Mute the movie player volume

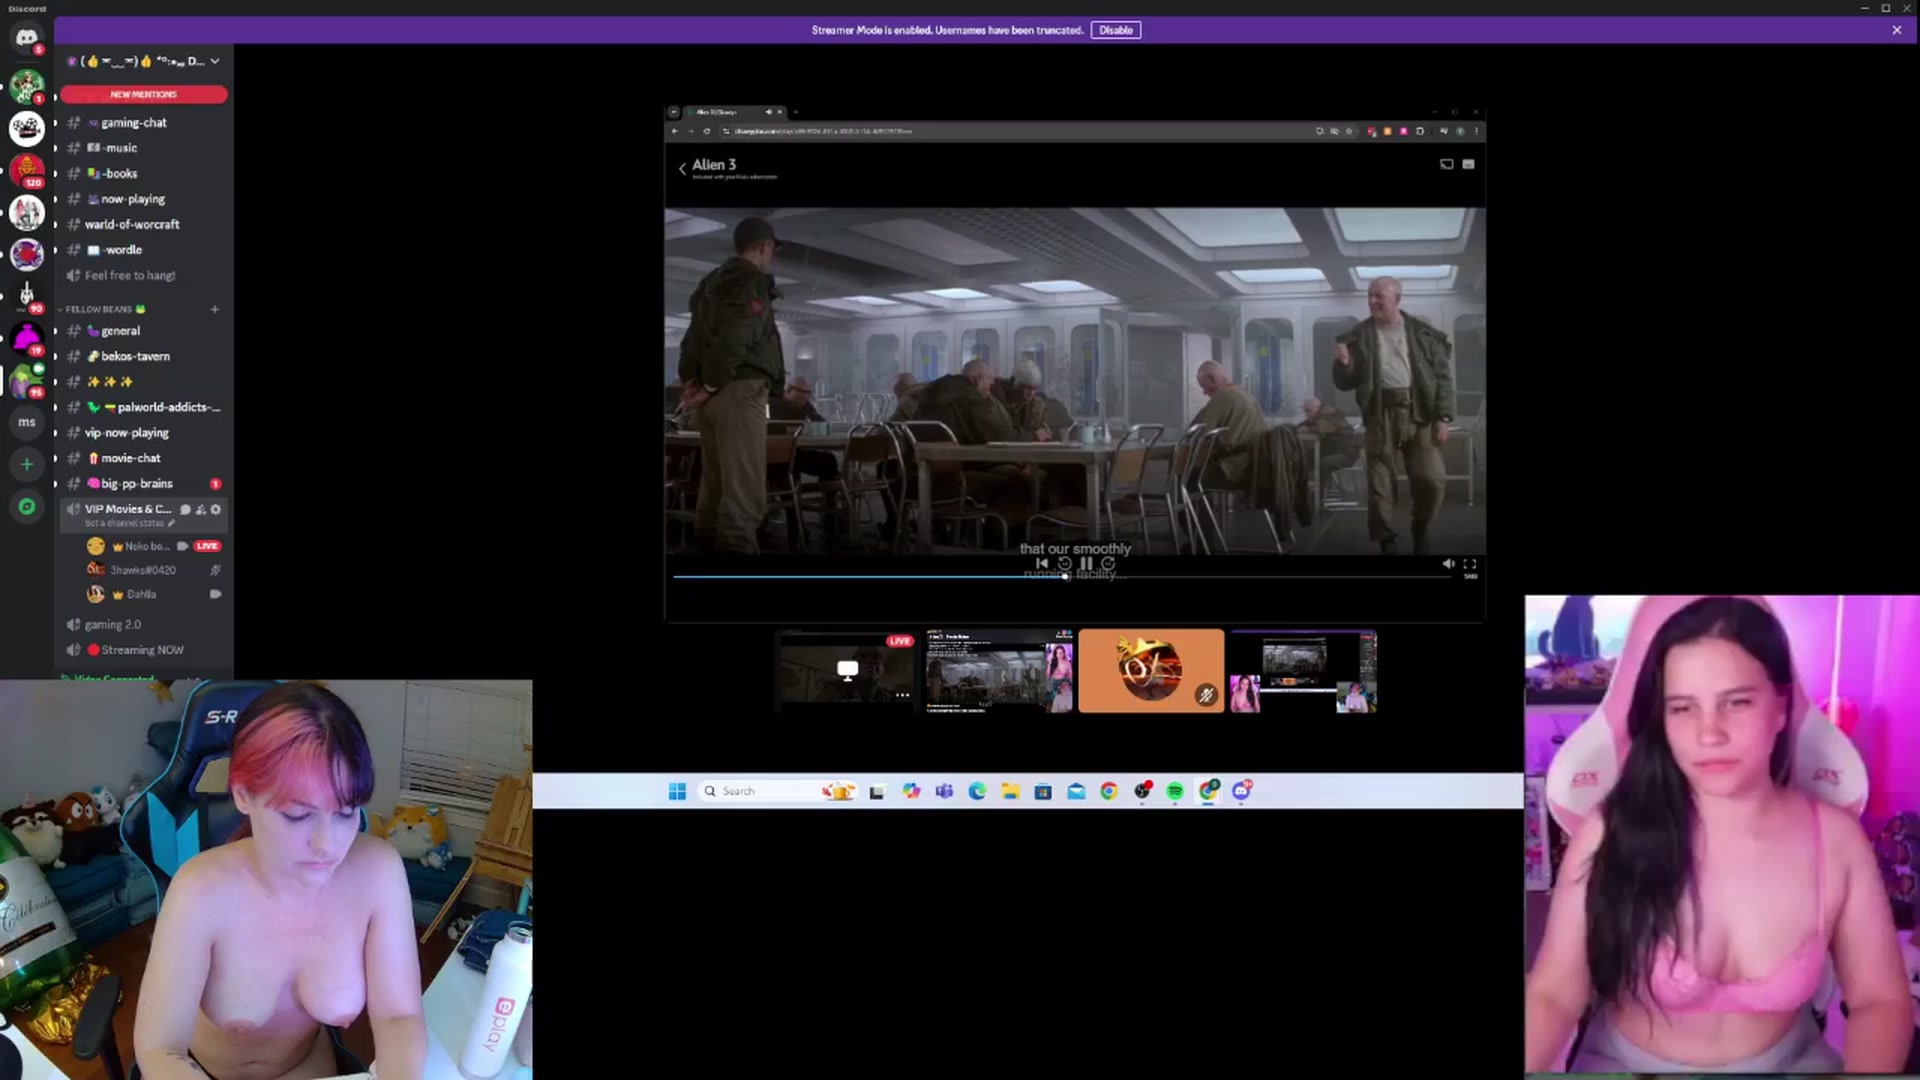[x=1447, y=564]
